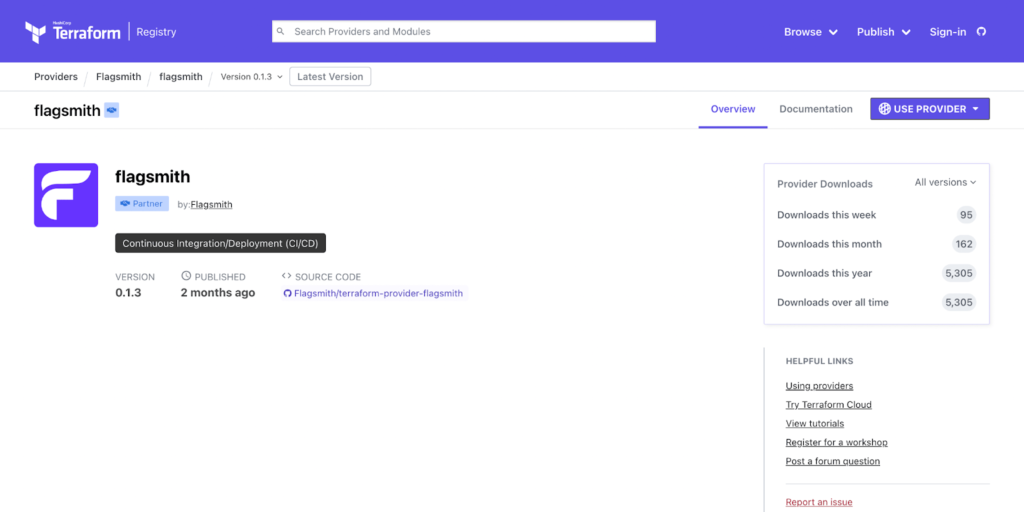
Task: Switch to the Overview tab
Action: [733, 109]
